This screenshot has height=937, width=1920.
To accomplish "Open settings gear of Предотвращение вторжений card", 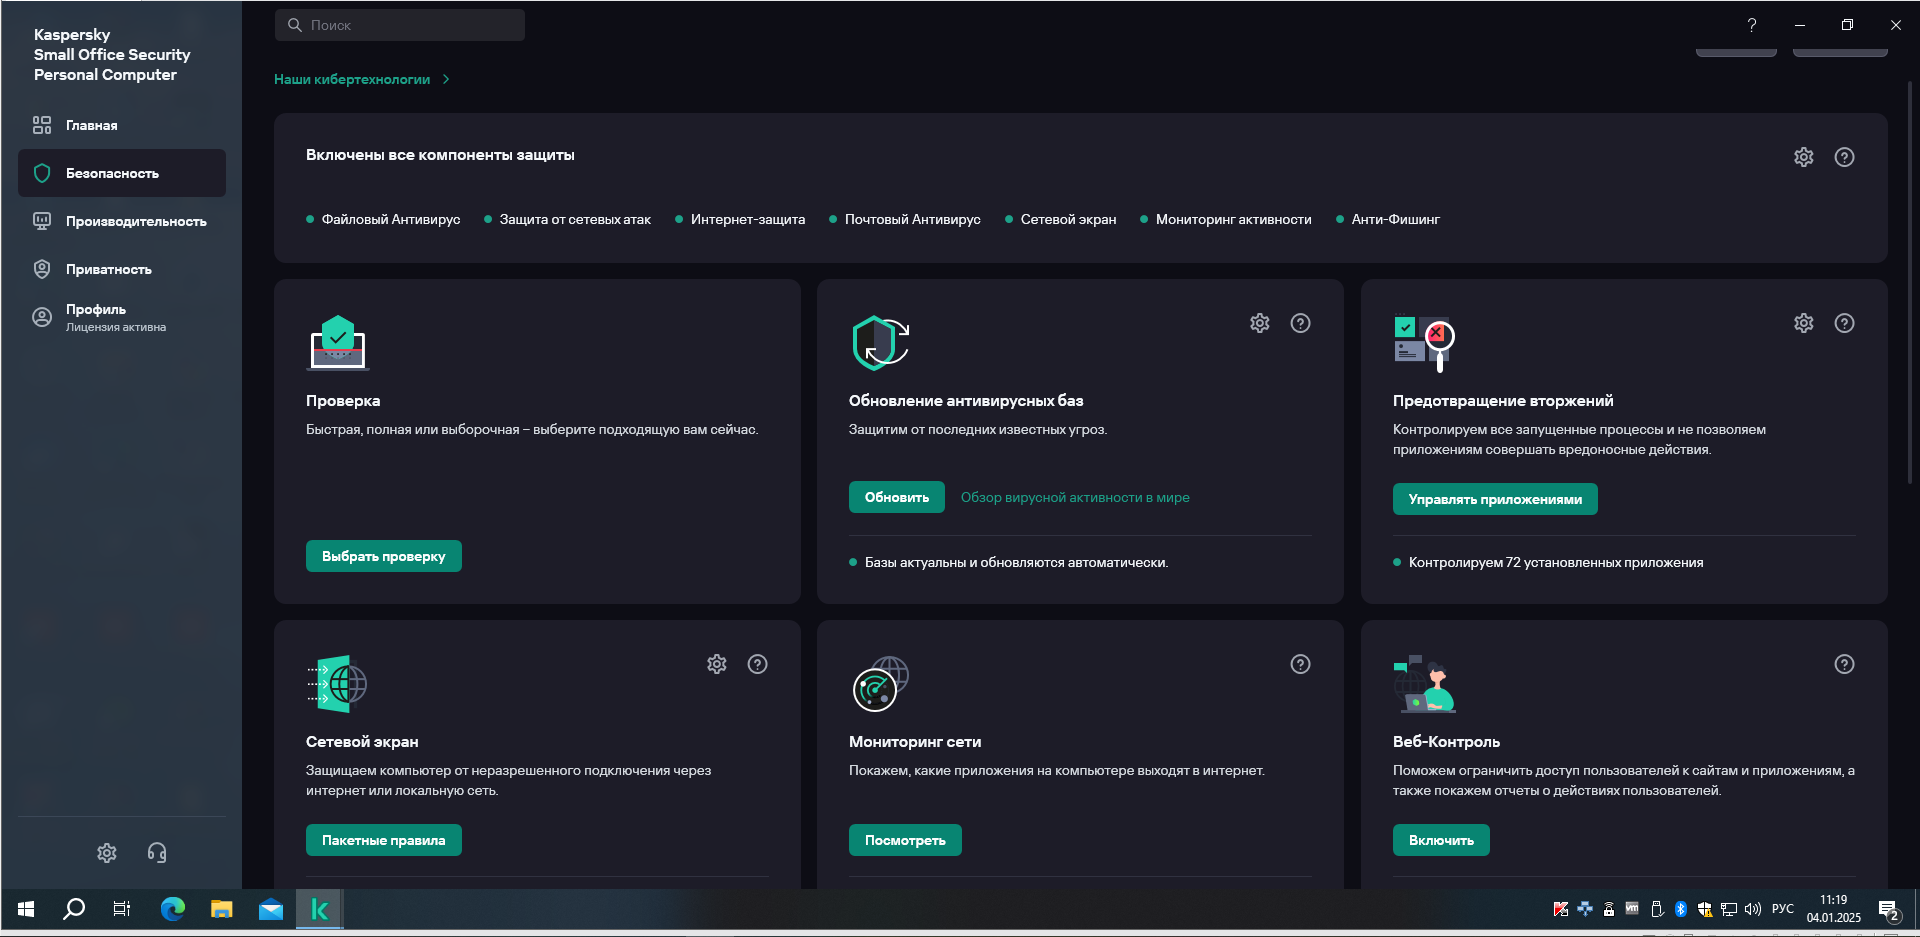I will point(1803,323).
